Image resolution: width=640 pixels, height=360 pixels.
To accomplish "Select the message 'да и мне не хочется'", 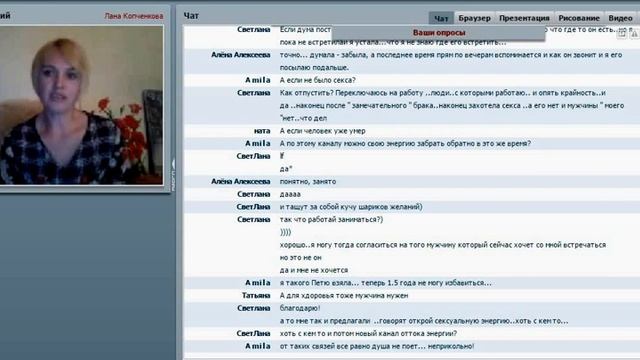I will click(314, 270).
